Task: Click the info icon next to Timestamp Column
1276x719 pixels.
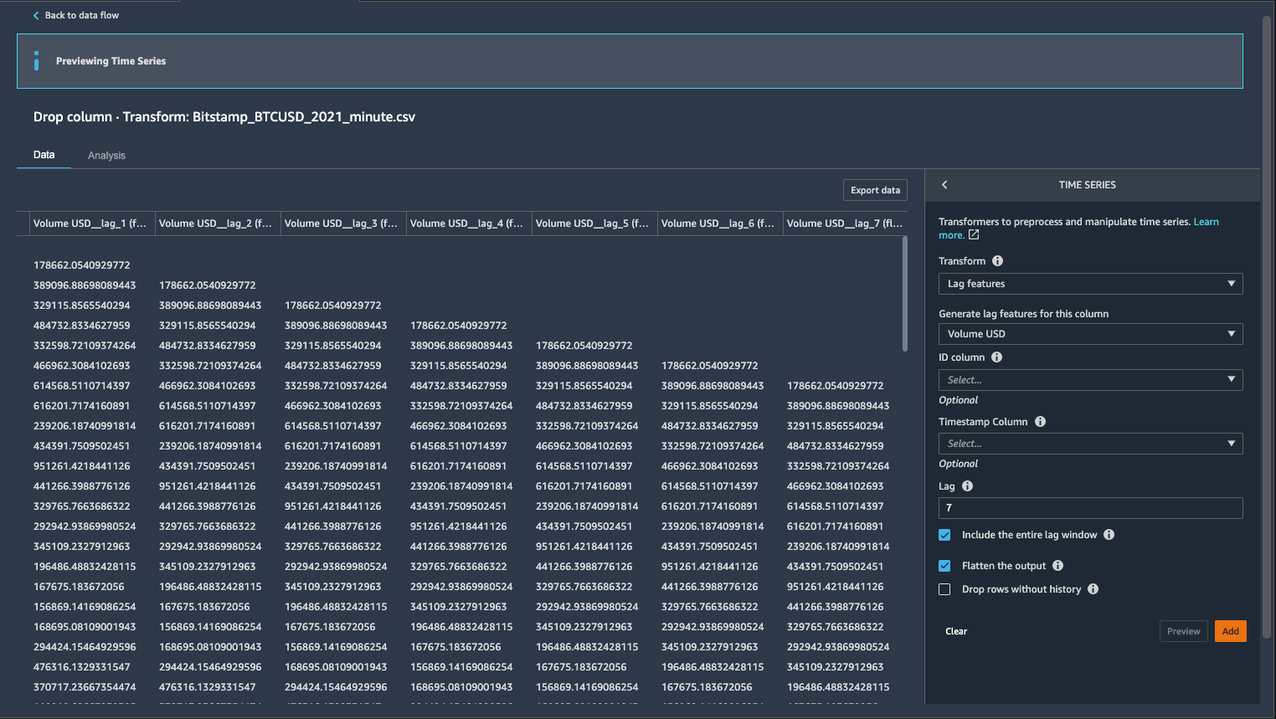Action: click(x=1040, y=422)
